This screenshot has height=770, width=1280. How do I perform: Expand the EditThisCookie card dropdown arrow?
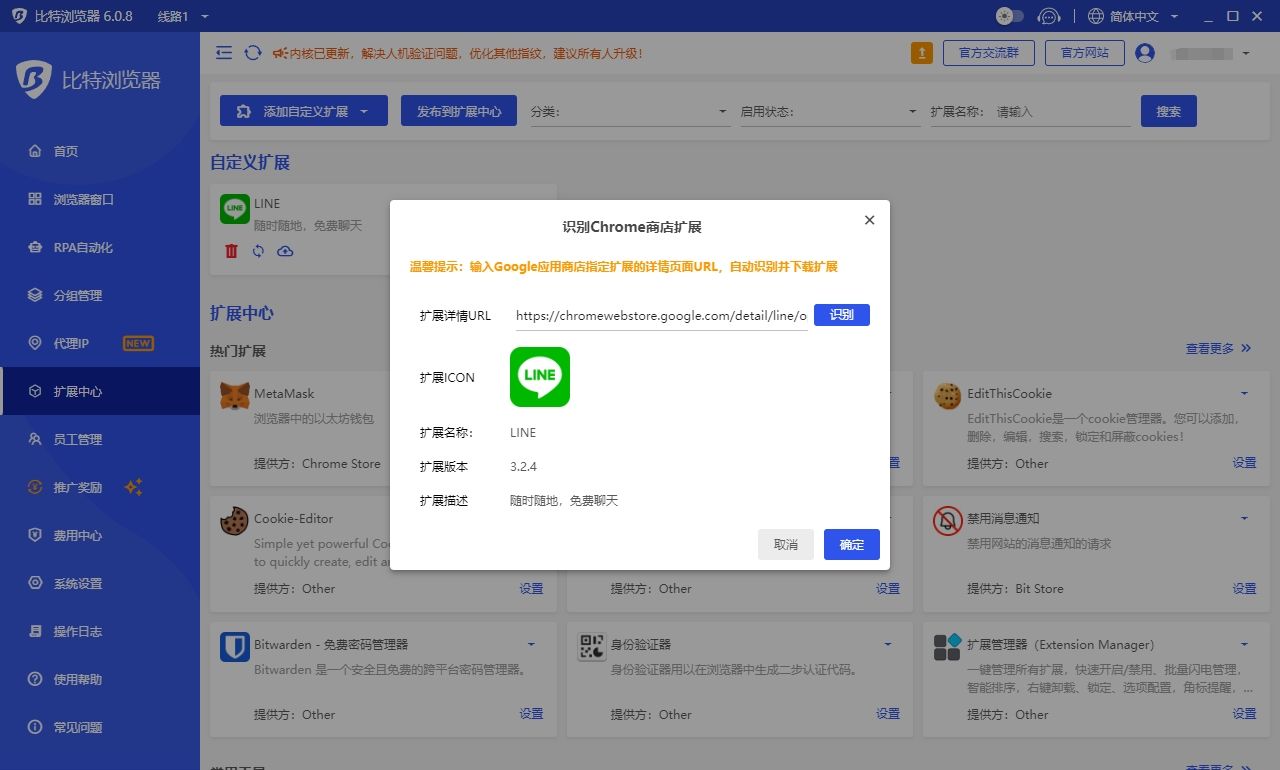click(1245, 394)
